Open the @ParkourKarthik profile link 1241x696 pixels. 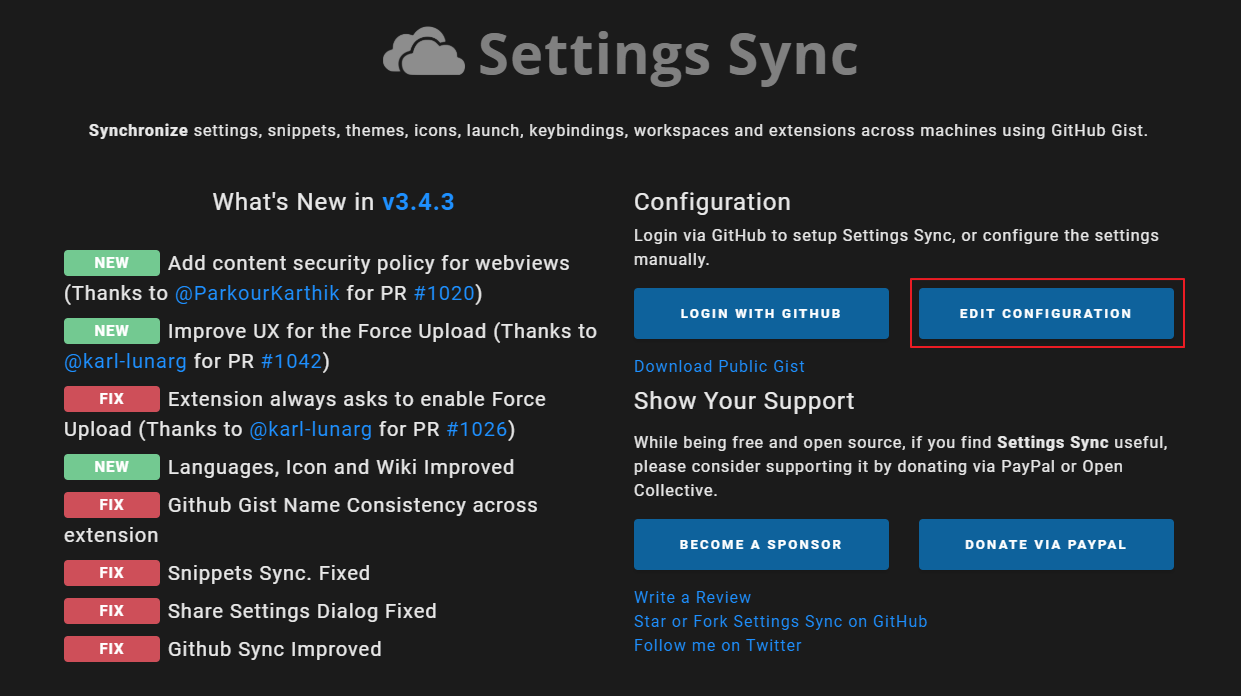point(258,293)
